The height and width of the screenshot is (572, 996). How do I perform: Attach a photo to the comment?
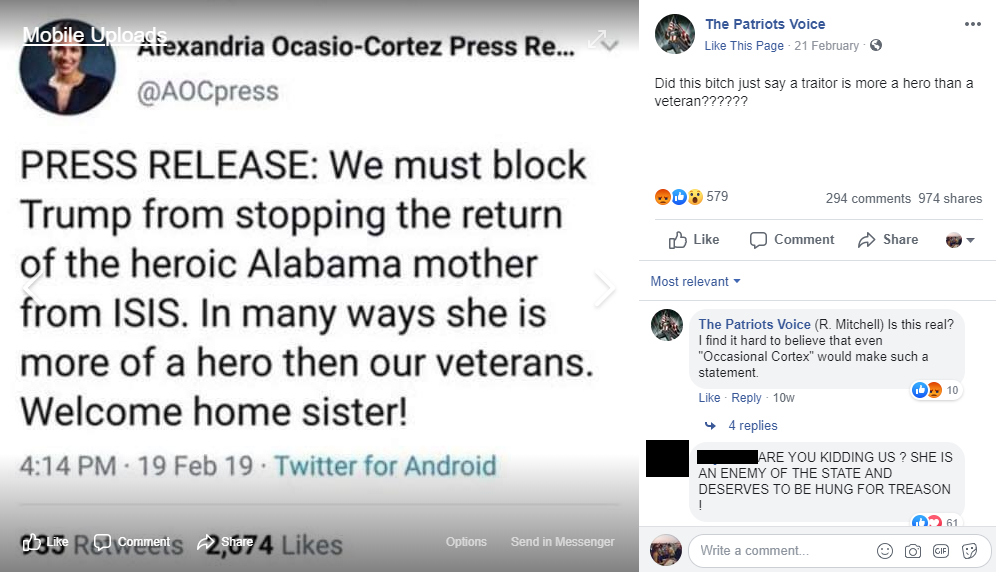tap(913, 551)
